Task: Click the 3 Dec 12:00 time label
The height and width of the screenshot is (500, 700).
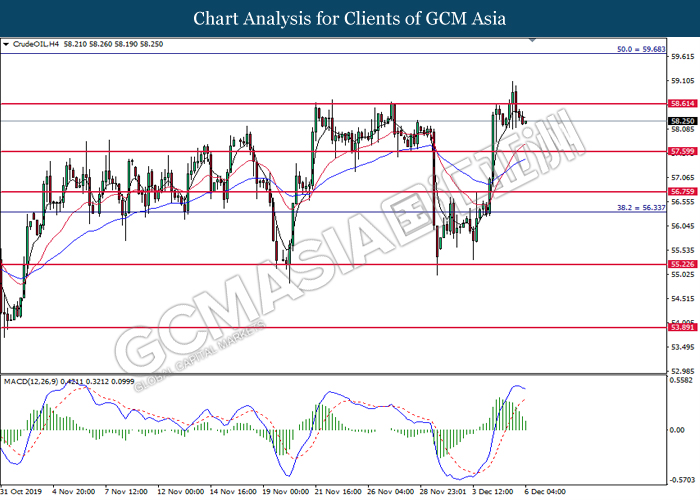Action: [493, 492]
